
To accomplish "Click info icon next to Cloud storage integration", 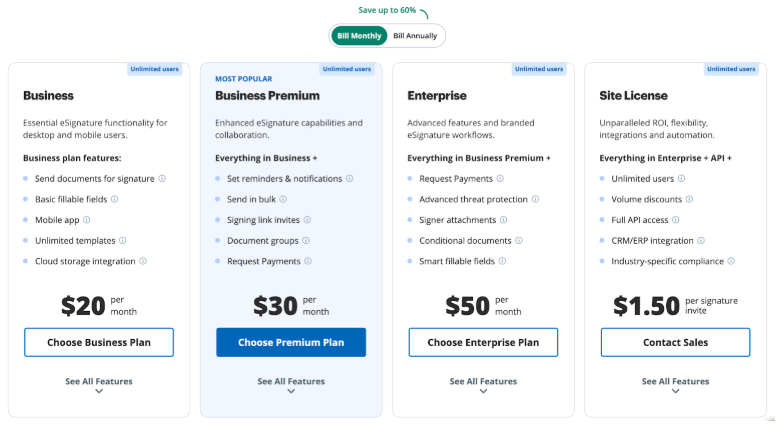I will [x=143, y=261].
